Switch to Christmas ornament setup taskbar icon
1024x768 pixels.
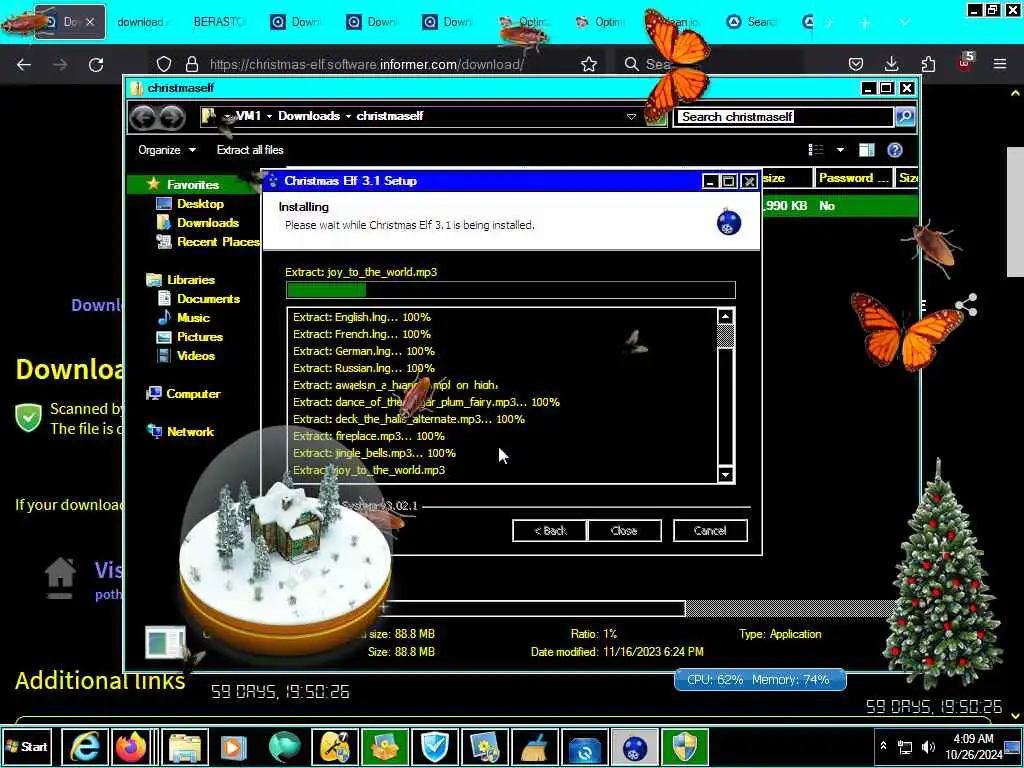pos(634,747)
